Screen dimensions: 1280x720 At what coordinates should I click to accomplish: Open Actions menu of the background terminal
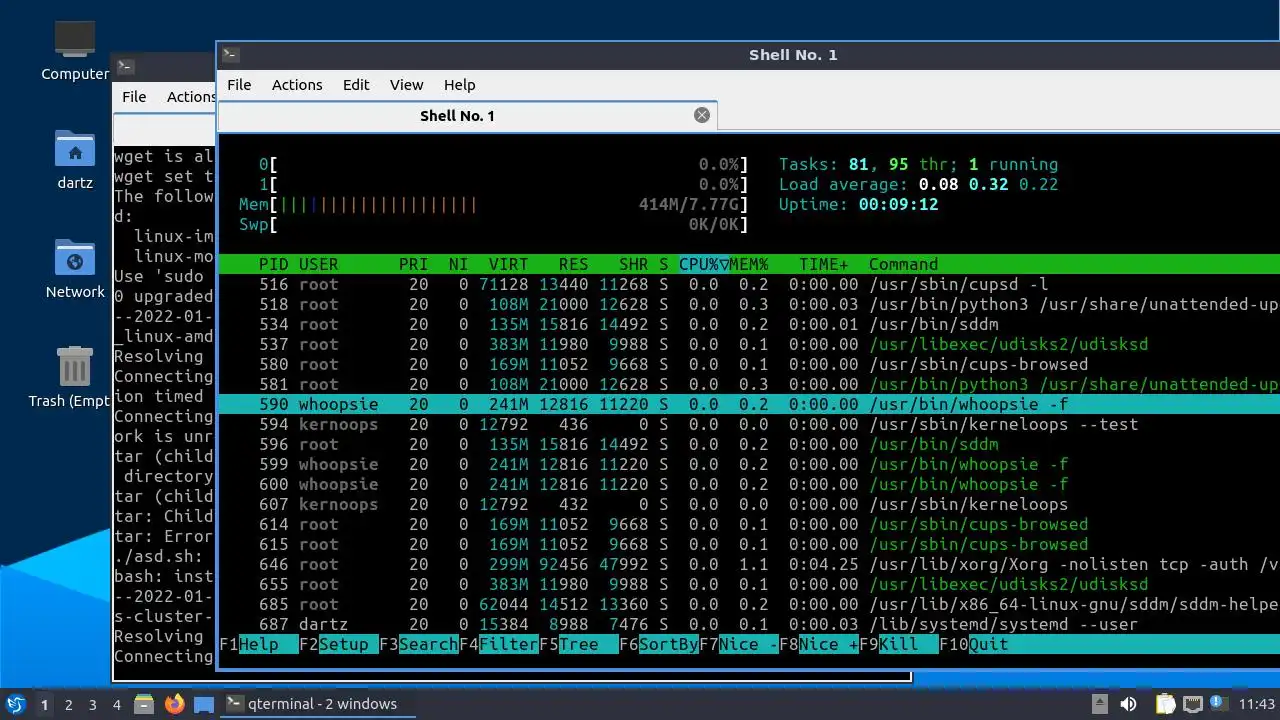click(x=189, y=97)
